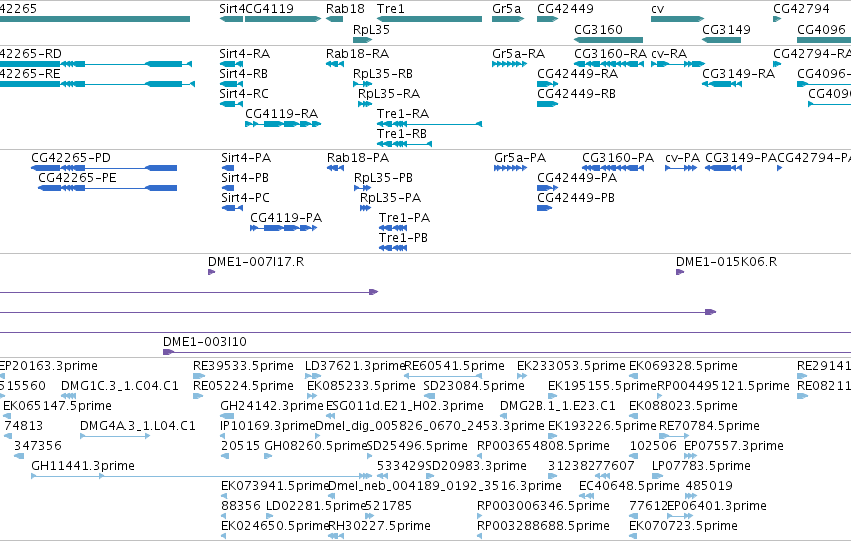
Task: Open the DME1-003I10 BAC clone
Action: click(507, 352)
